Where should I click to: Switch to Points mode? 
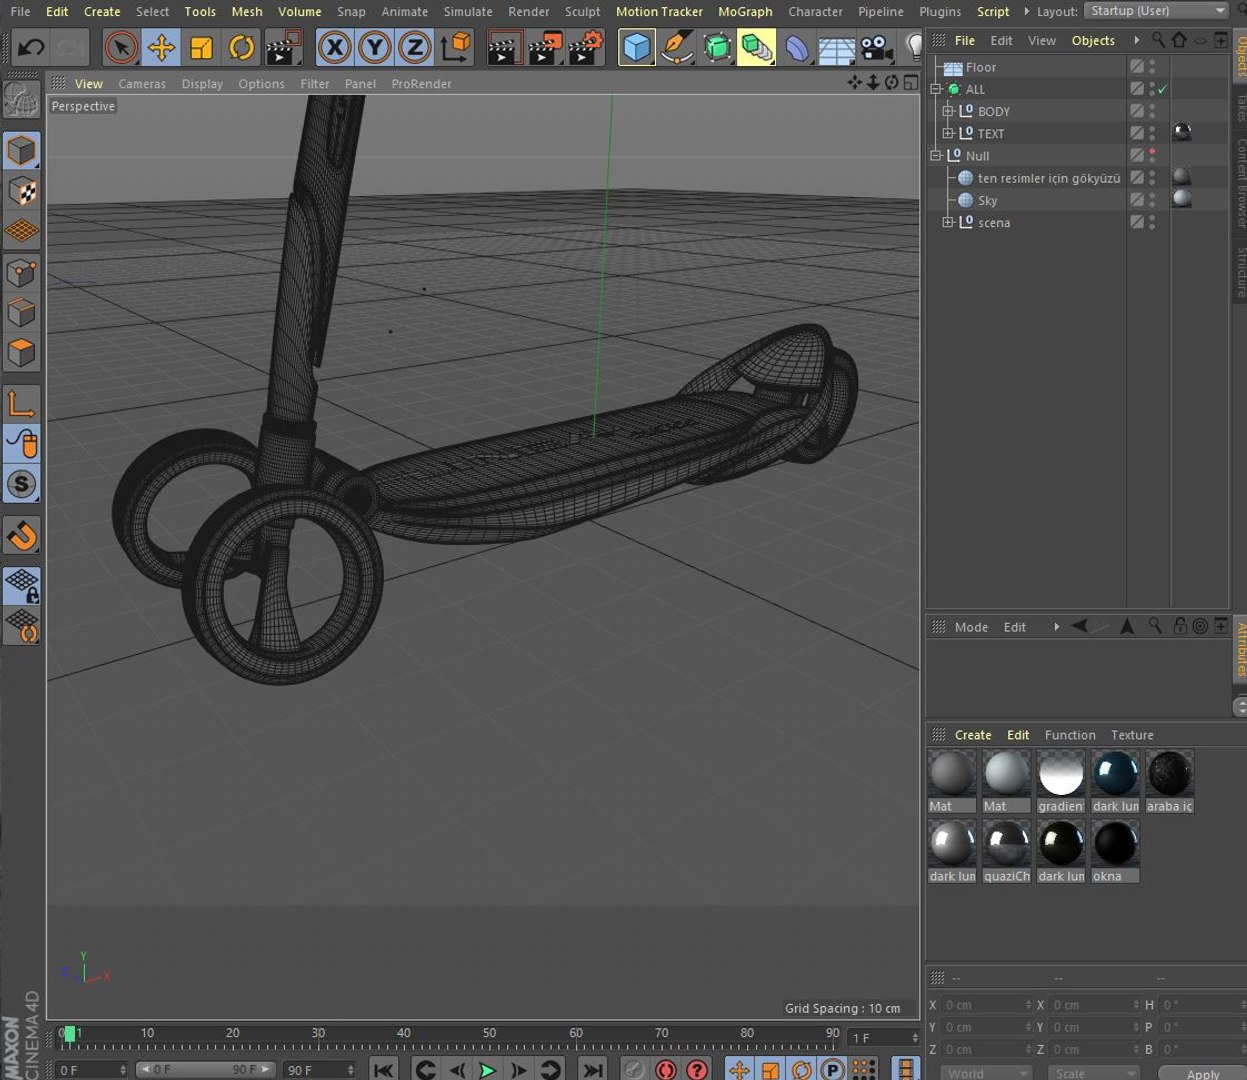coord(21,272)
